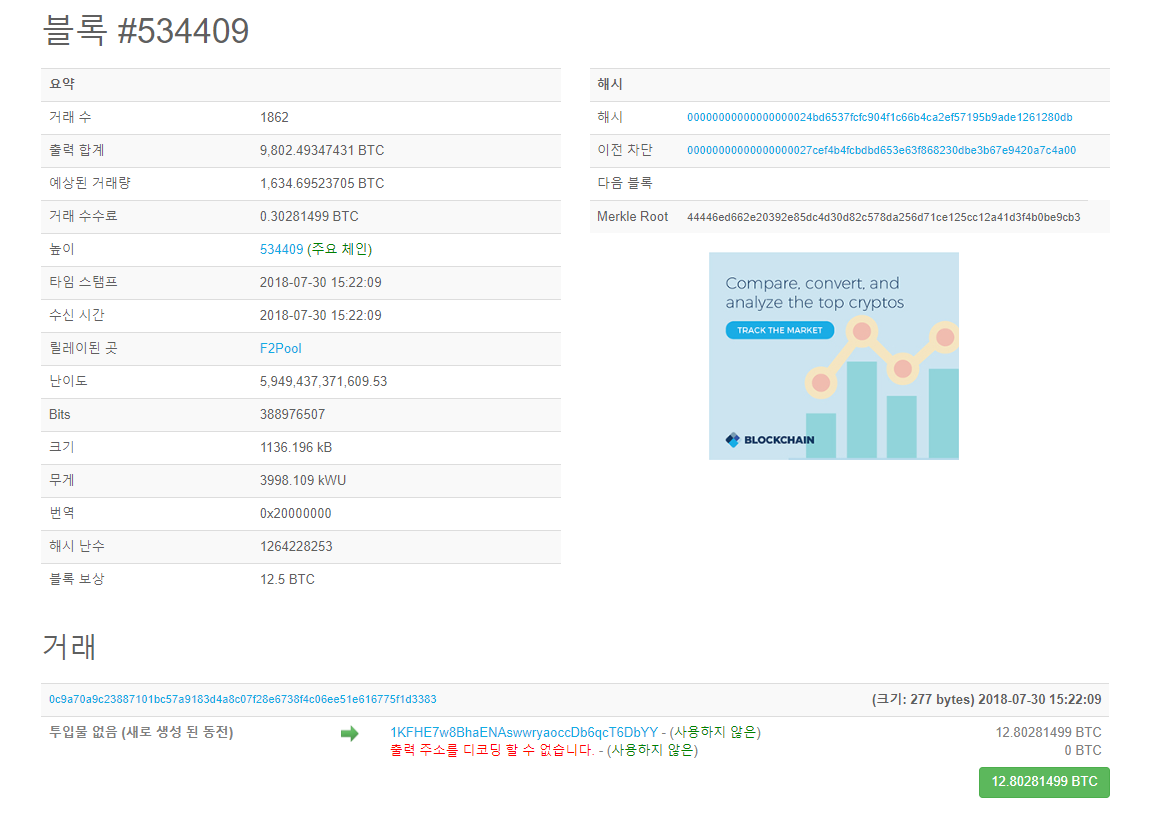The image size is (1156, 831).
Task: Select size value 1136.196 kB
Action: click(296, 448)
